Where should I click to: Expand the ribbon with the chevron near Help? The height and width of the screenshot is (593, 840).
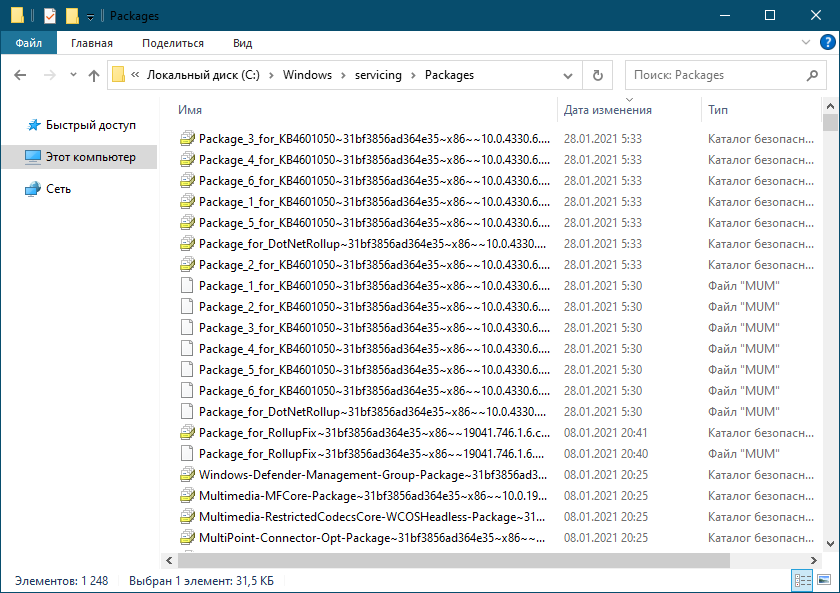point(805,42)
